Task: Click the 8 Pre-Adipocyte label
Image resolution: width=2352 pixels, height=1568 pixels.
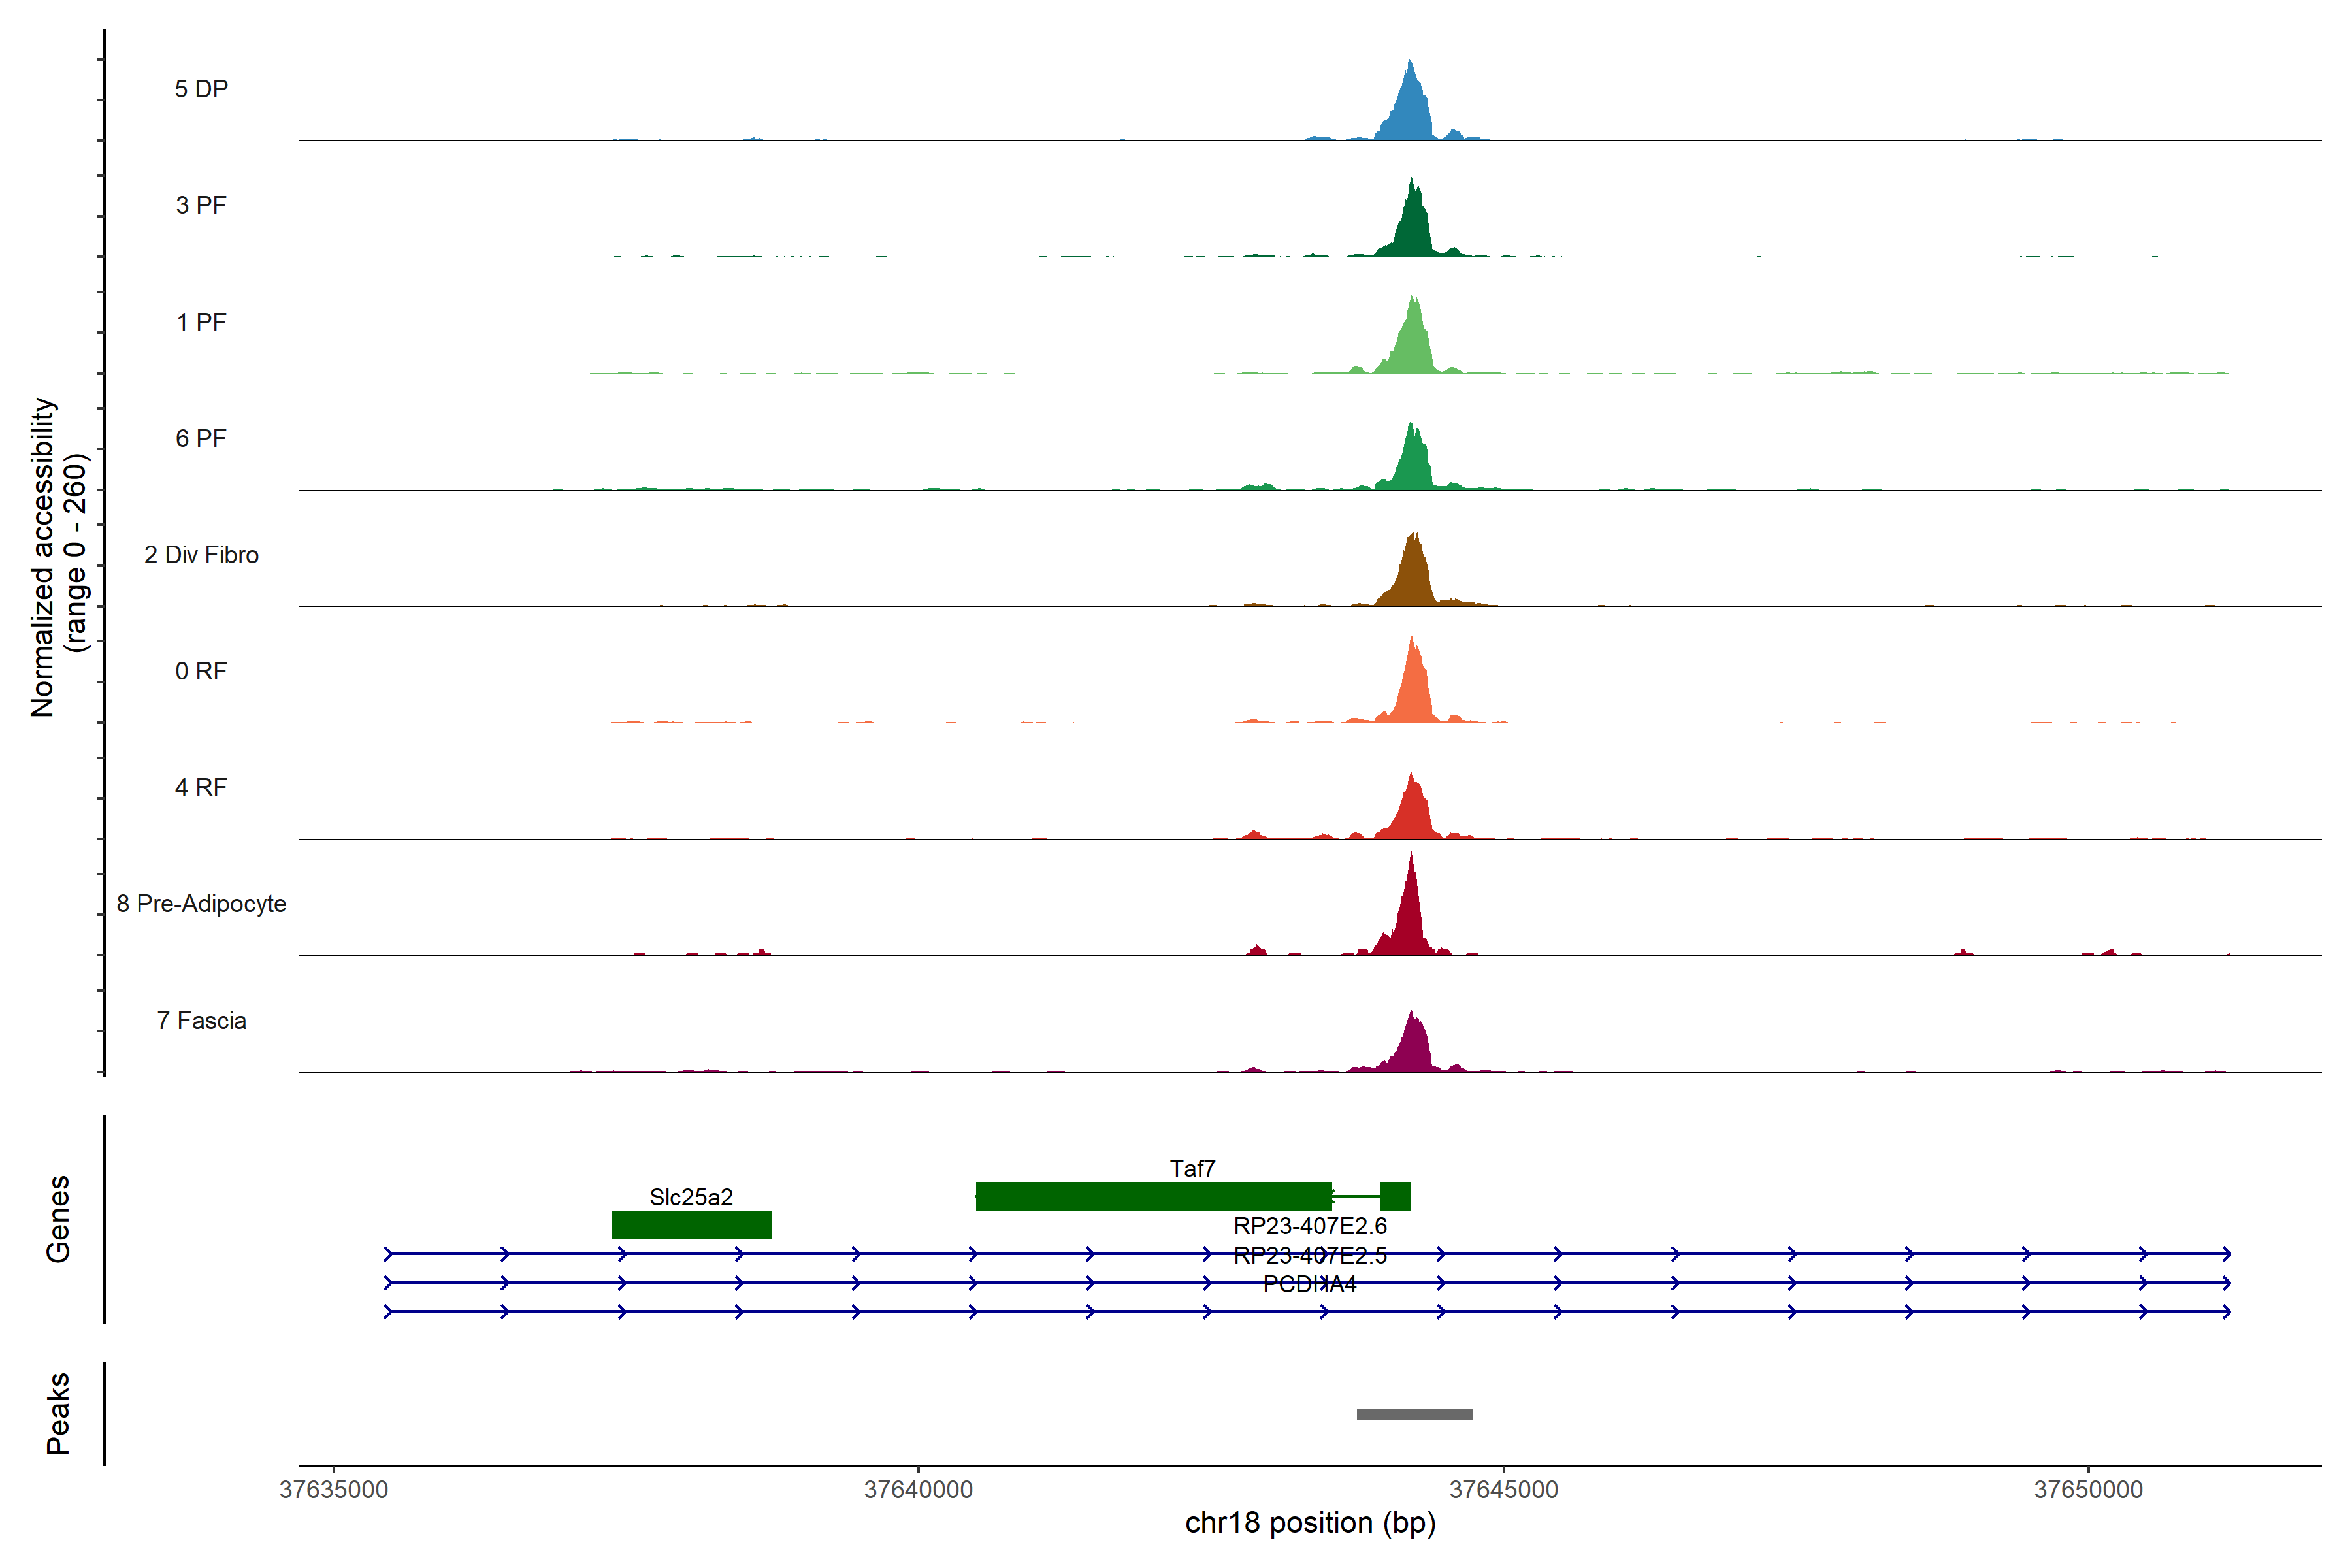Action: pyautogui.click(x=201, y=904)
